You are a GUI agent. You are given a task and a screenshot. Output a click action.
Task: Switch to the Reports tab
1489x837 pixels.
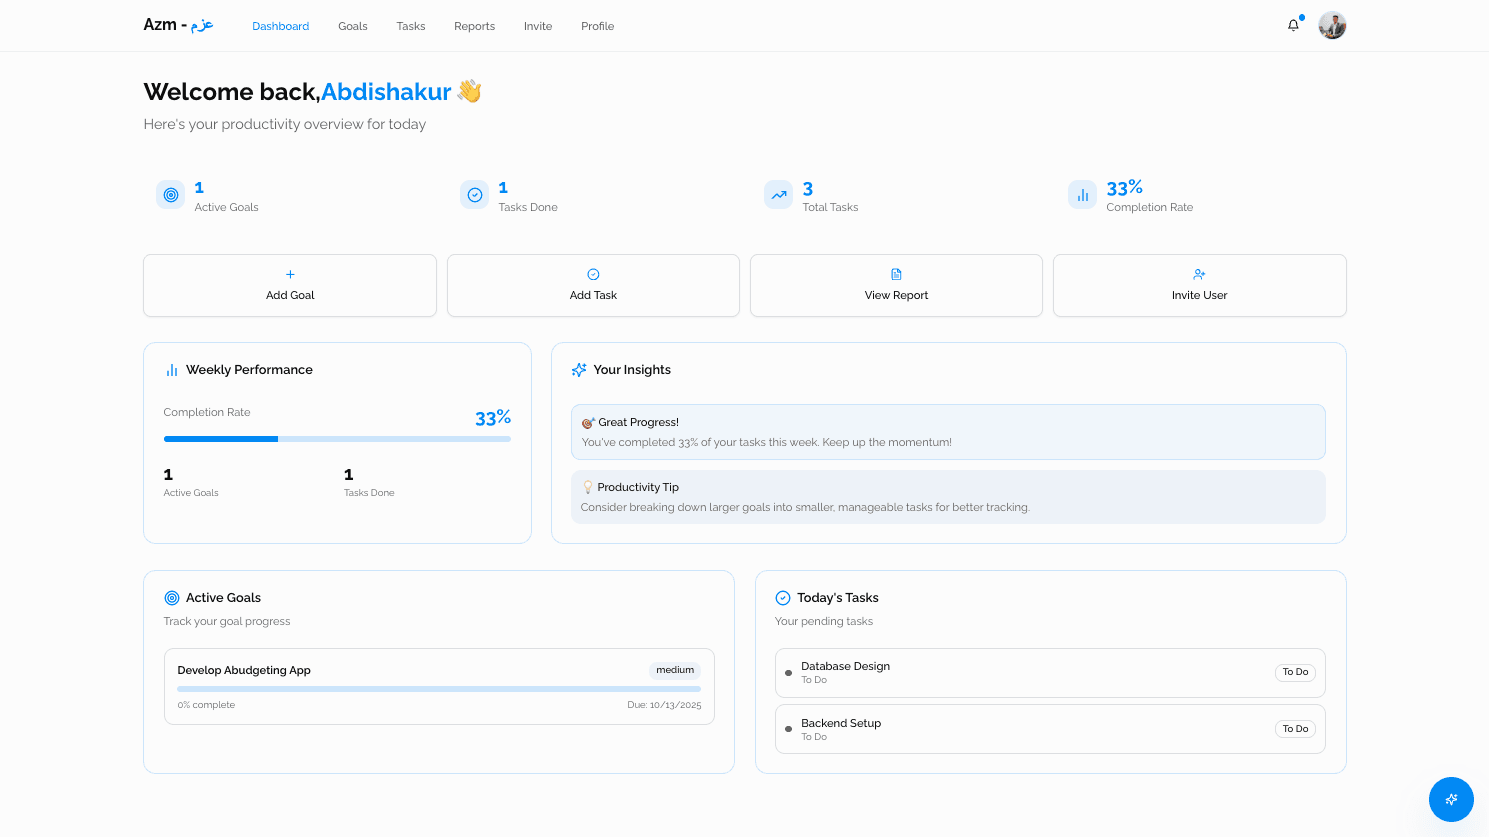[x=474, y=26]
